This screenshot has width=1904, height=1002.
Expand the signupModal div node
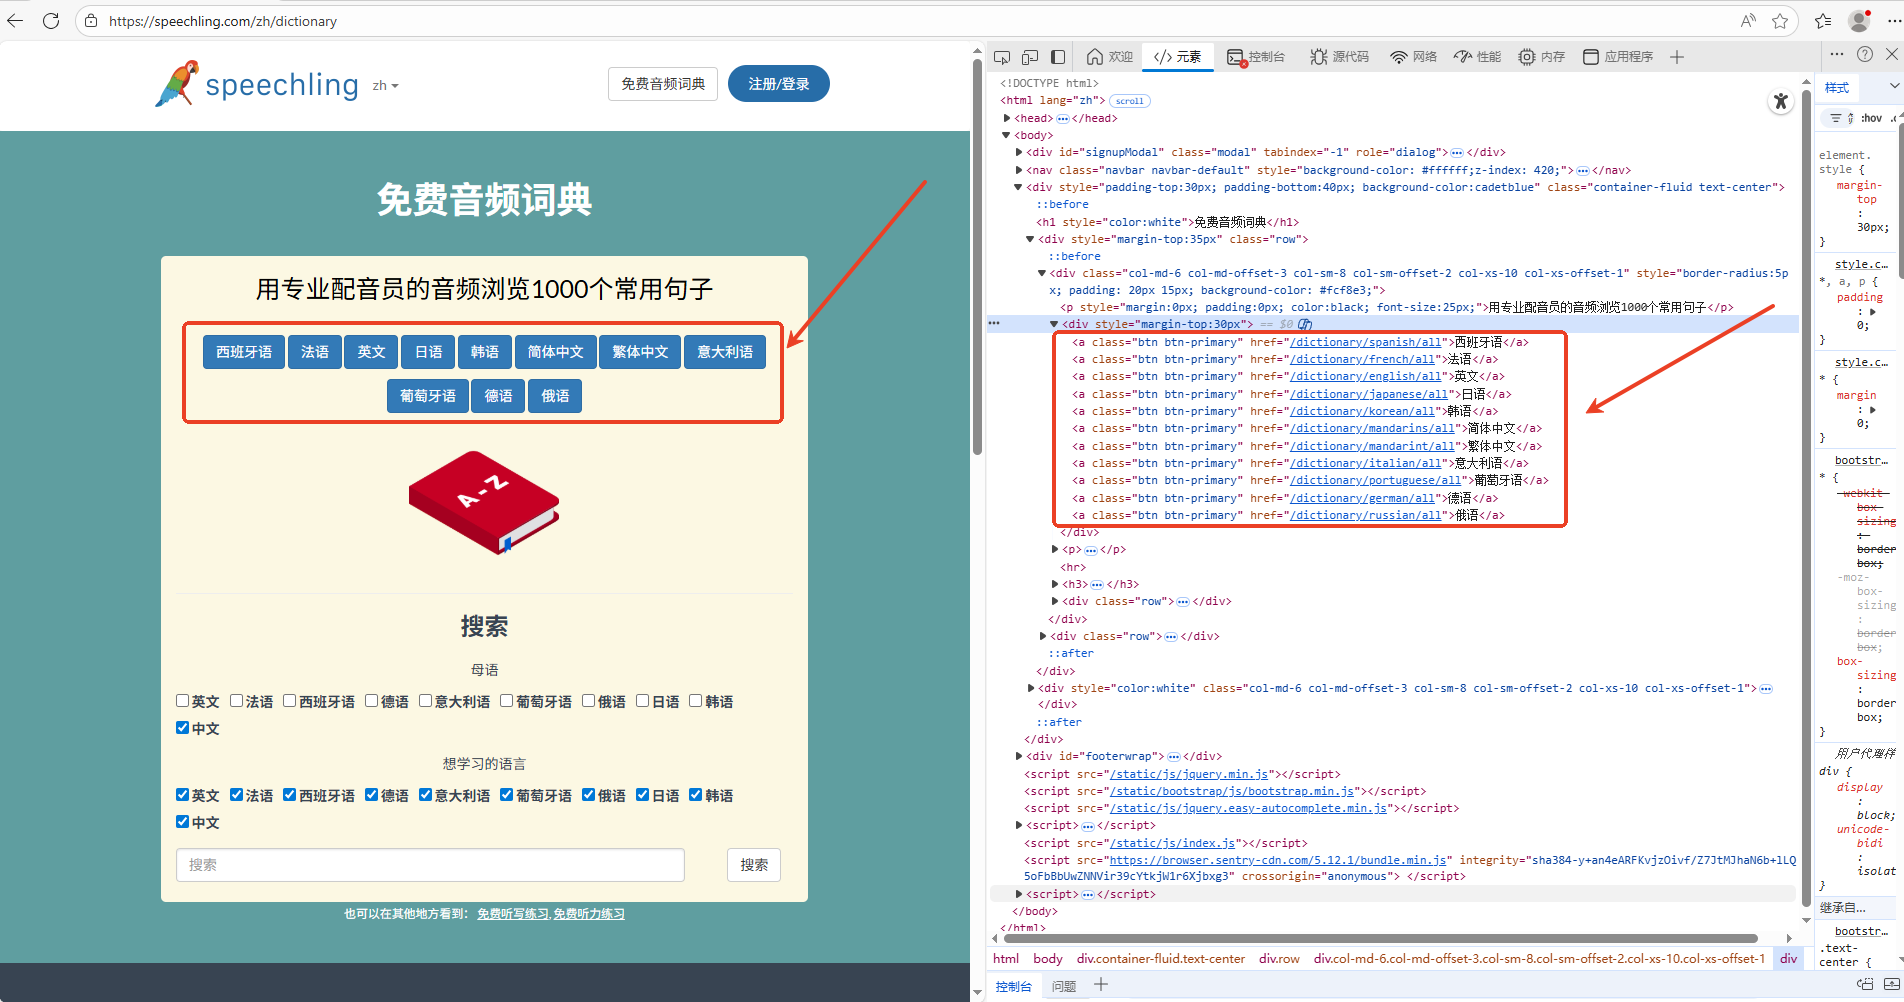pyautogui.click(x=1019, y=152)
